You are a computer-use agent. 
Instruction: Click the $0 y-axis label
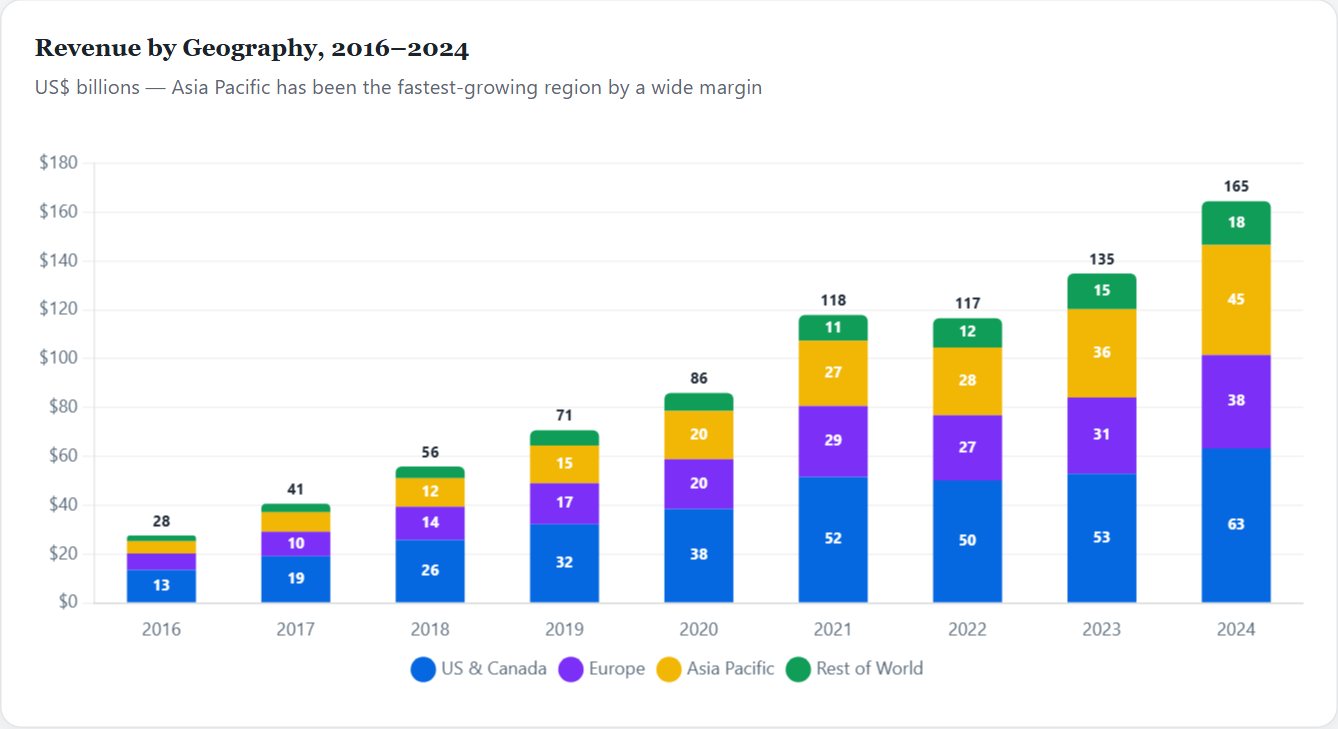67,603
